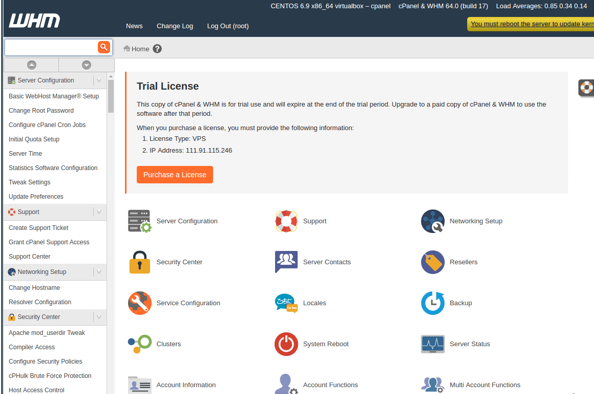Open the Server Contacts icon

pos(286,262)
